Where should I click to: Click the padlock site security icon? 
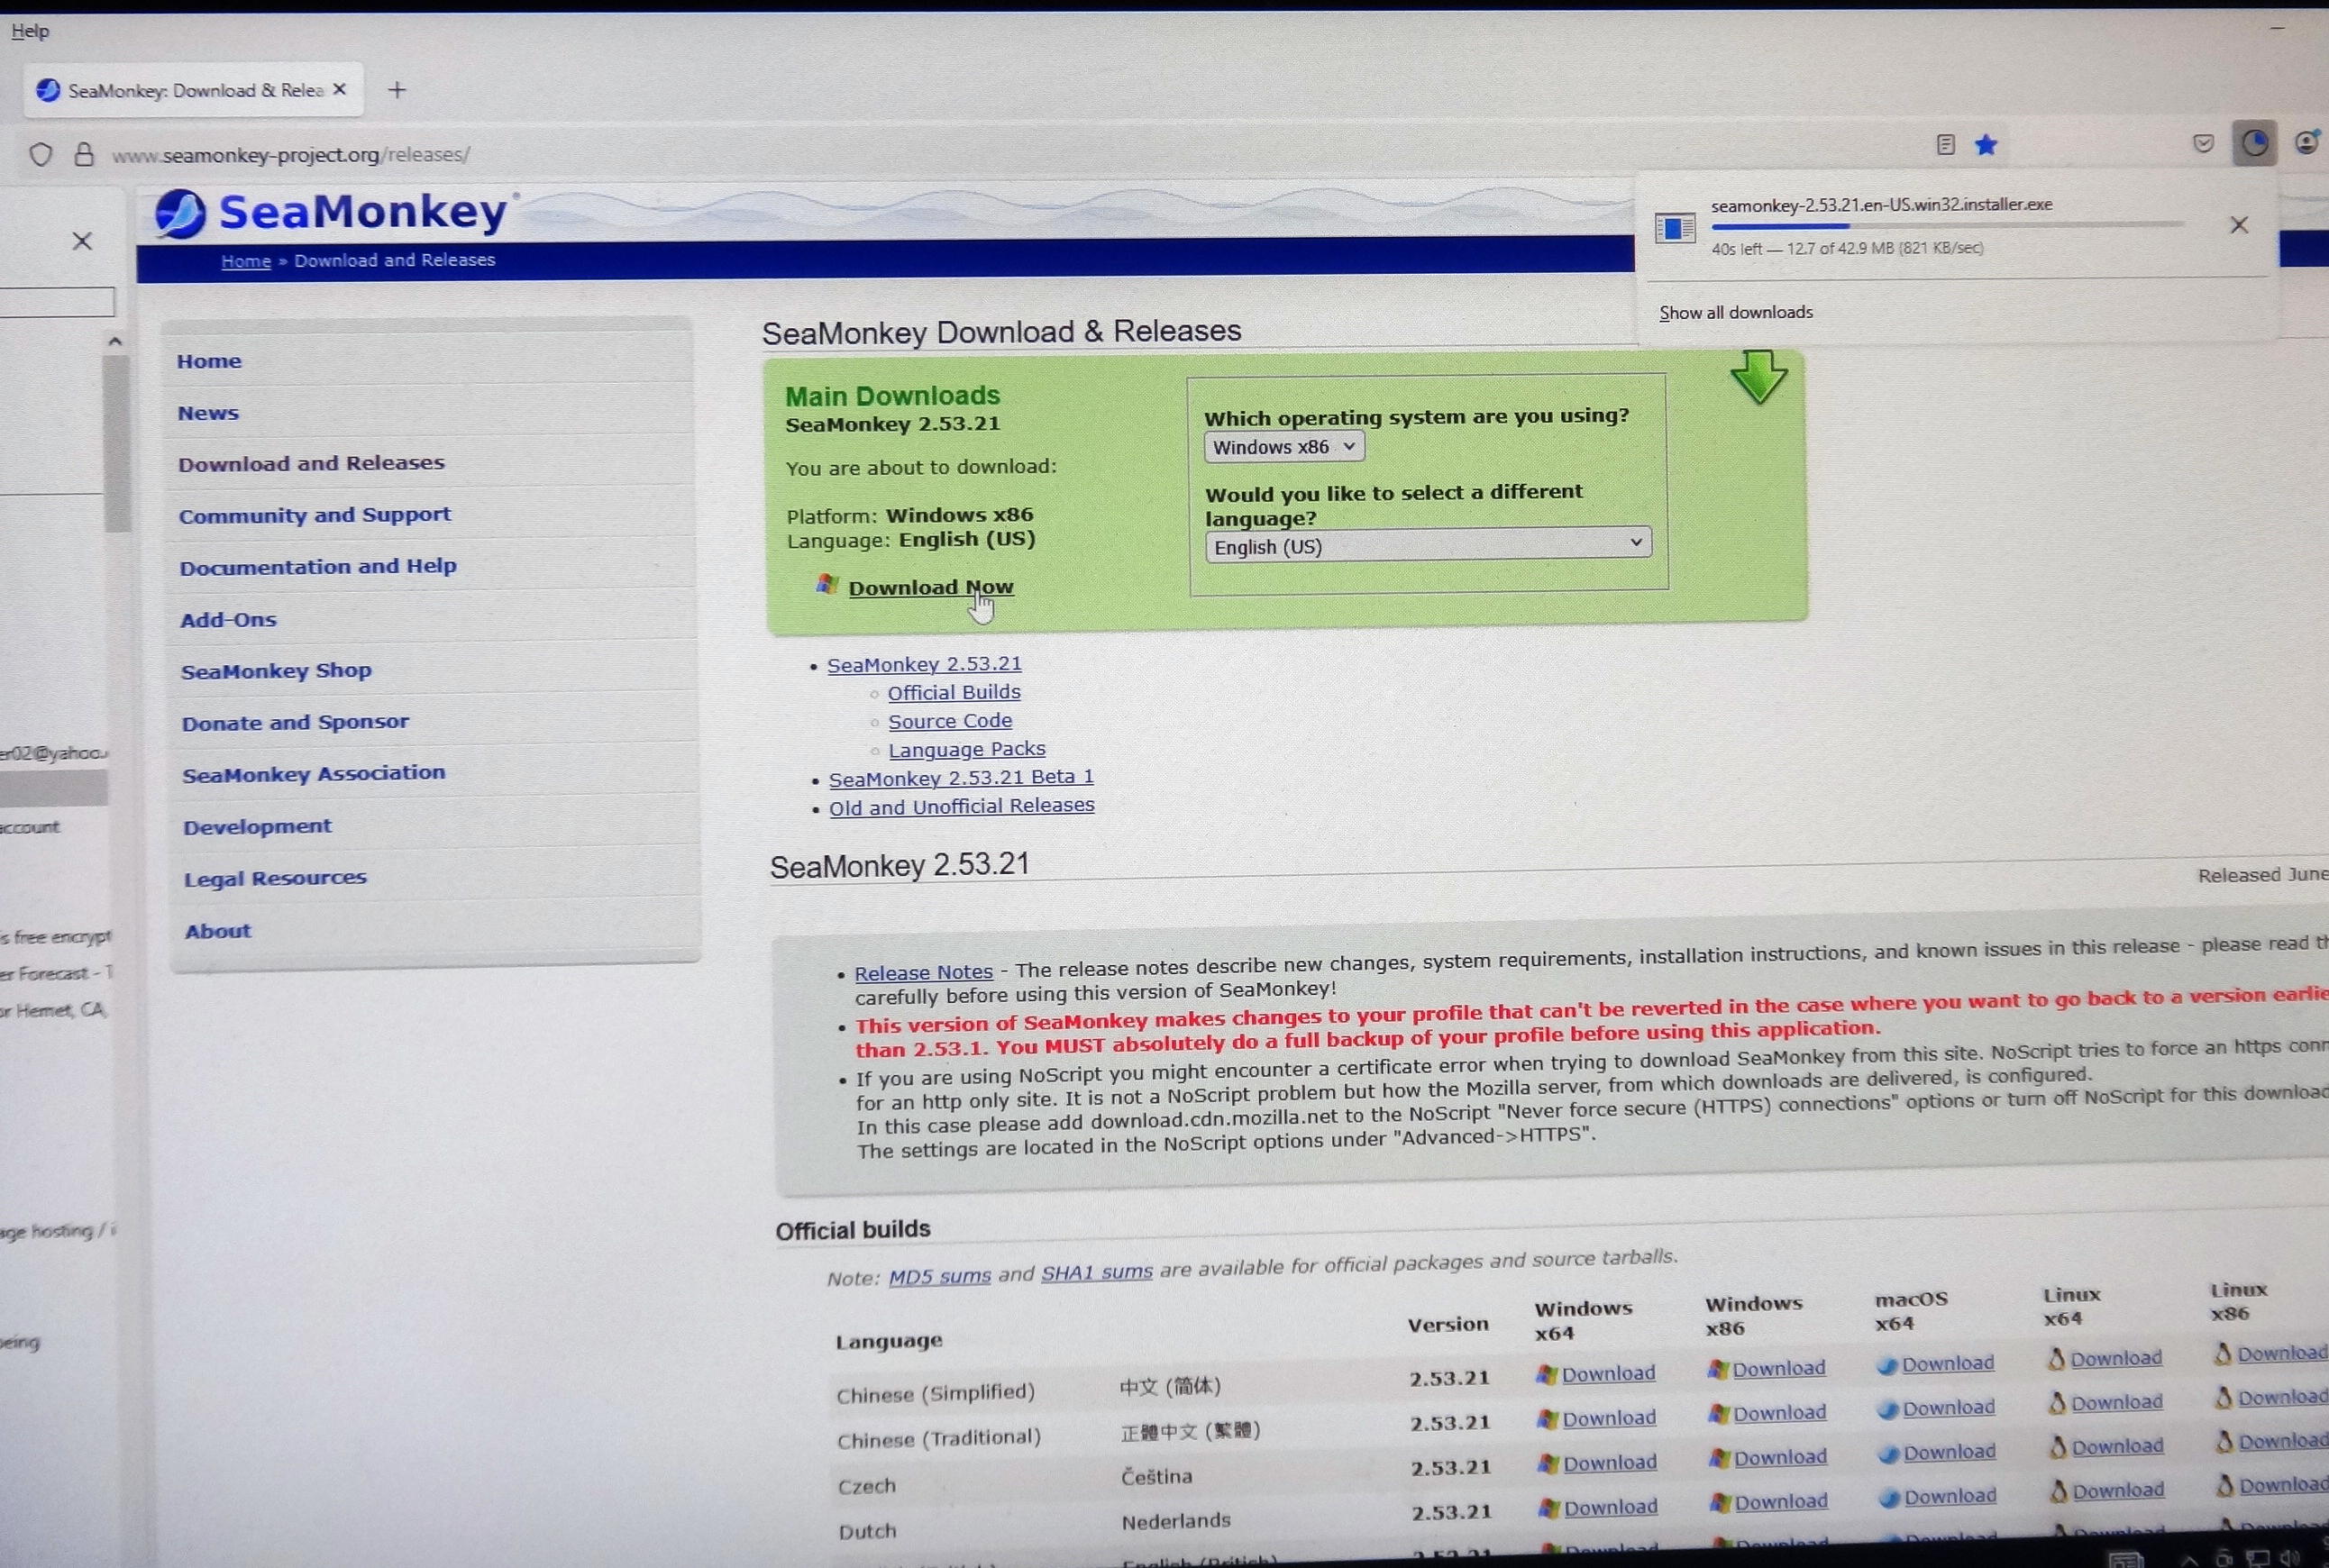85,154
